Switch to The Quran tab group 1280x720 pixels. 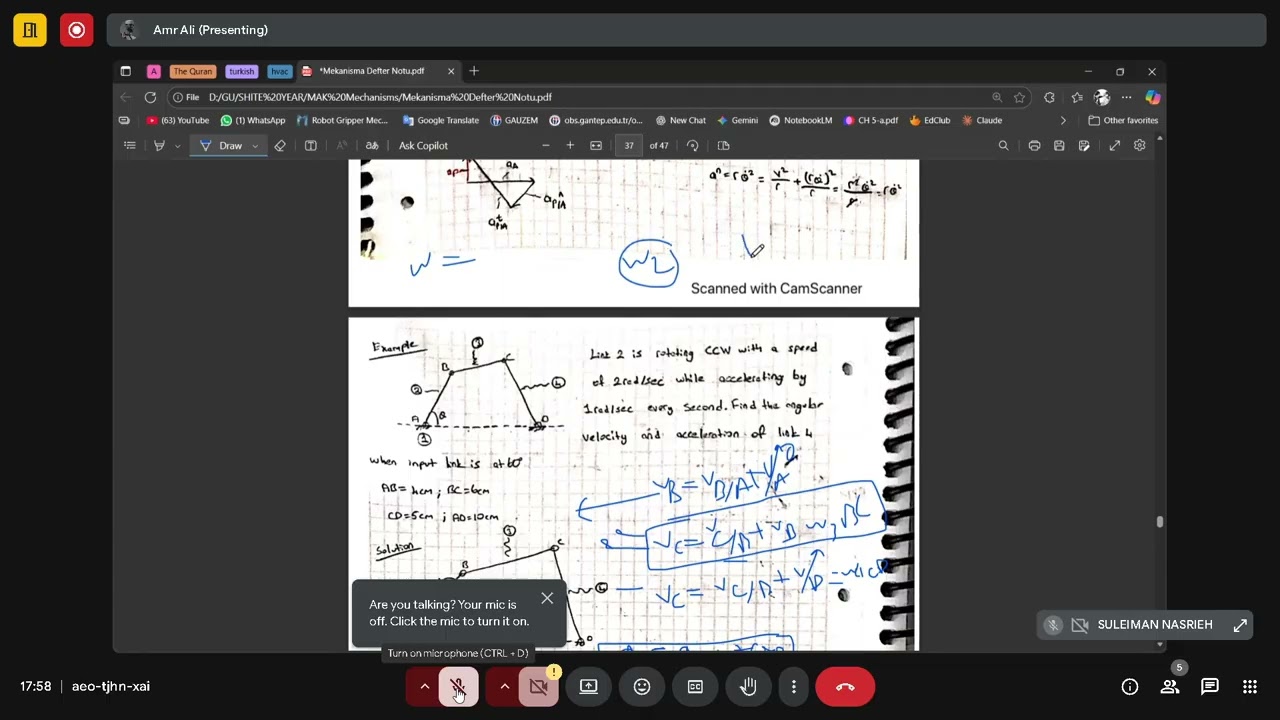point(192,71)
